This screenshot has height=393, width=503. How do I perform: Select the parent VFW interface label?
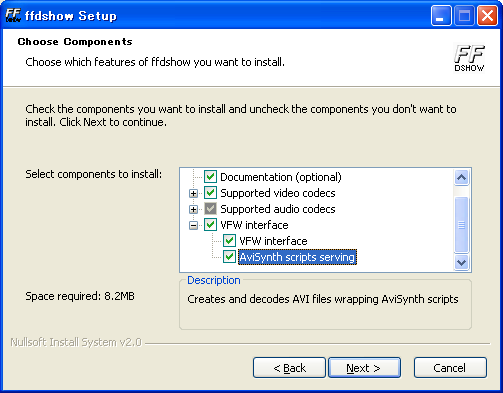(254, 225)
